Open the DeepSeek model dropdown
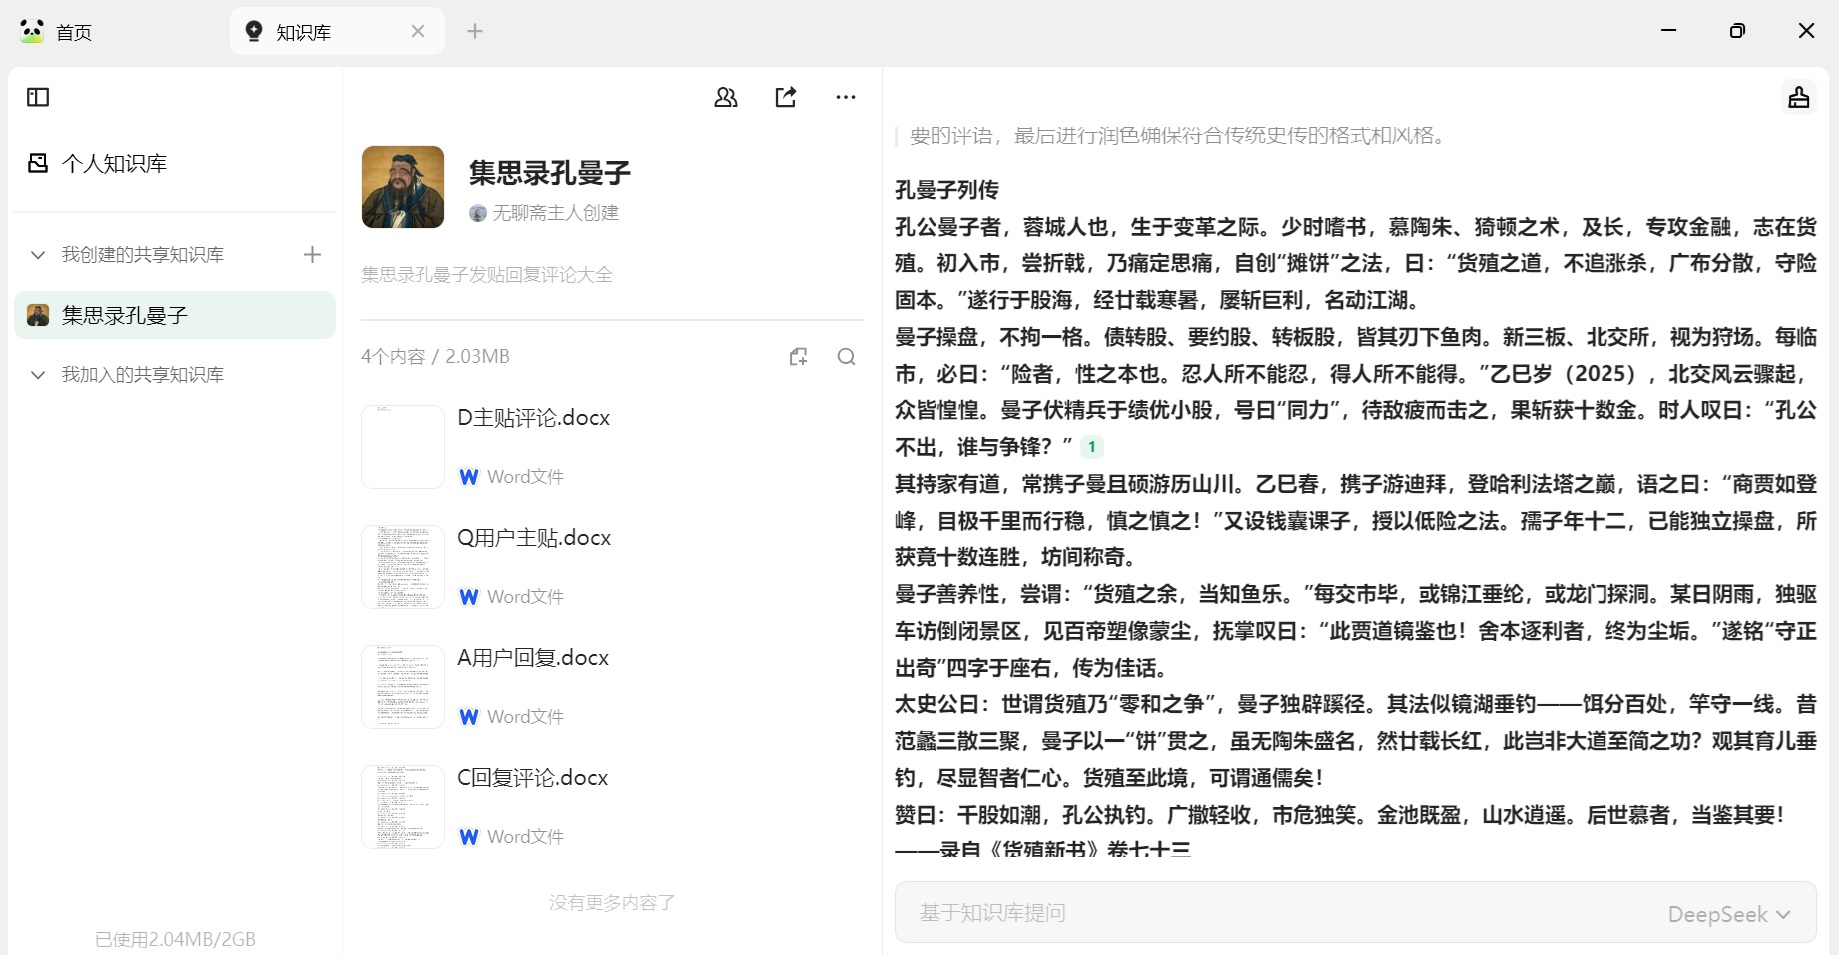The width and height of the screenshot is (1839, 955). pos(1728,914)
